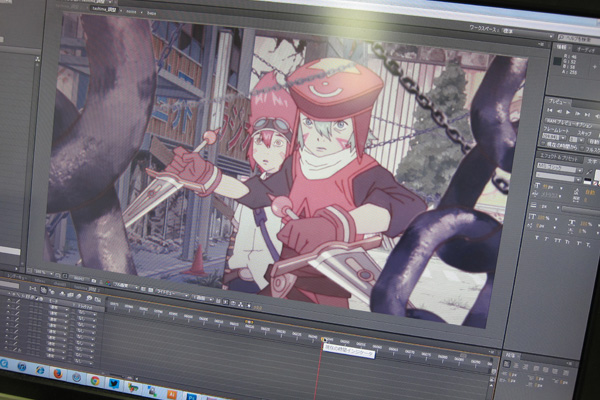
Task: Take a snapshot with the viewer camera icon
Action: click(94, 281)
